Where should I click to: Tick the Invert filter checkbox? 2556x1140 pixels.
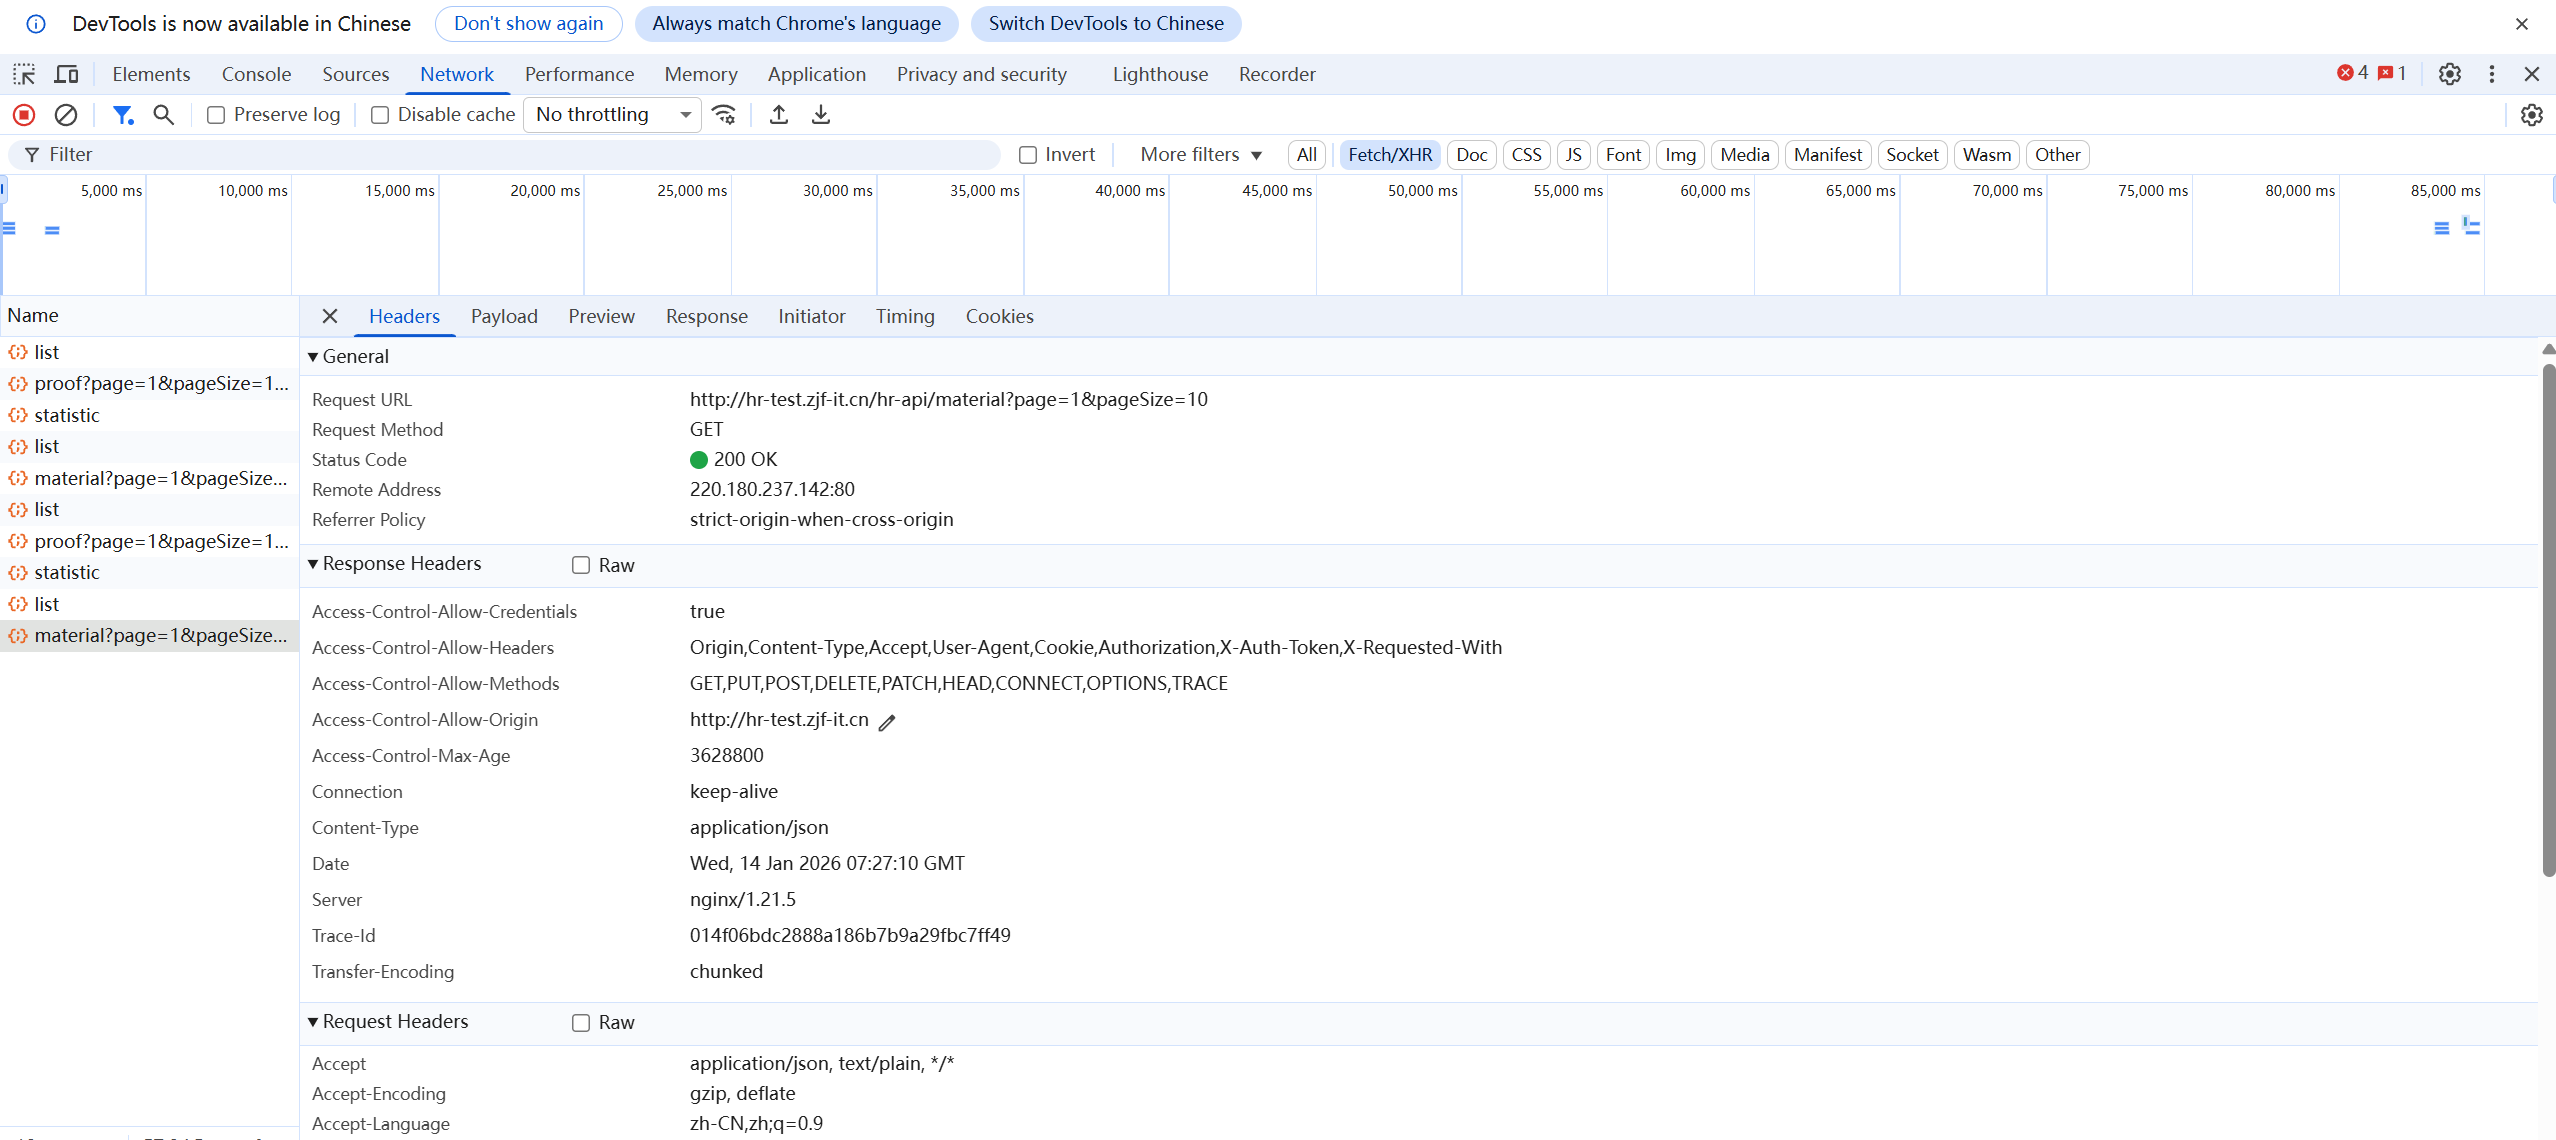1028,155
